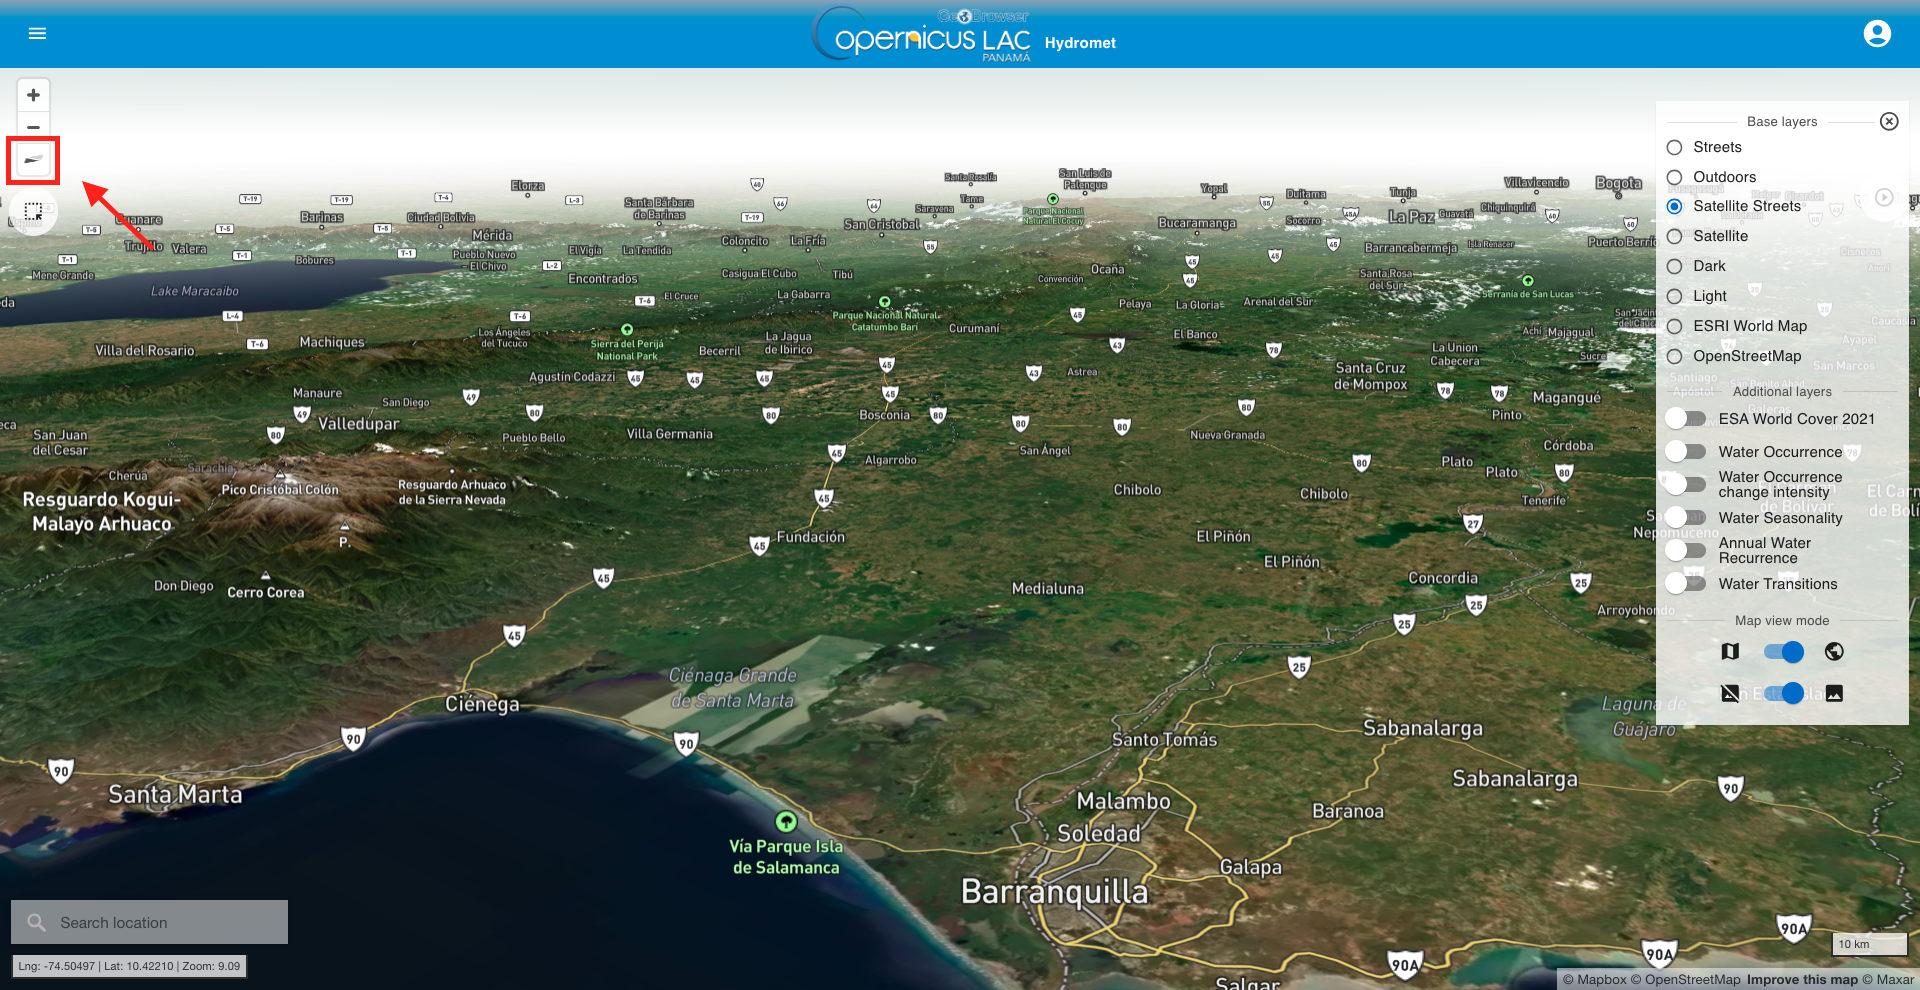This screenshot has height=990, width=1920.
Task: Click the Search location field
Action: pos(150,922)
